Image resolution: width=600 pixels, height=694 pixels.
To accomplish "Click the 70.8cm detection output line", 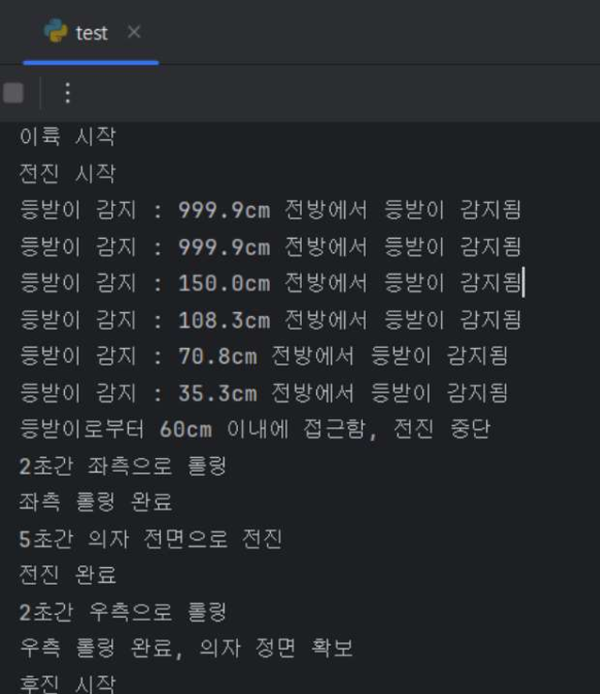I will 264,356.
